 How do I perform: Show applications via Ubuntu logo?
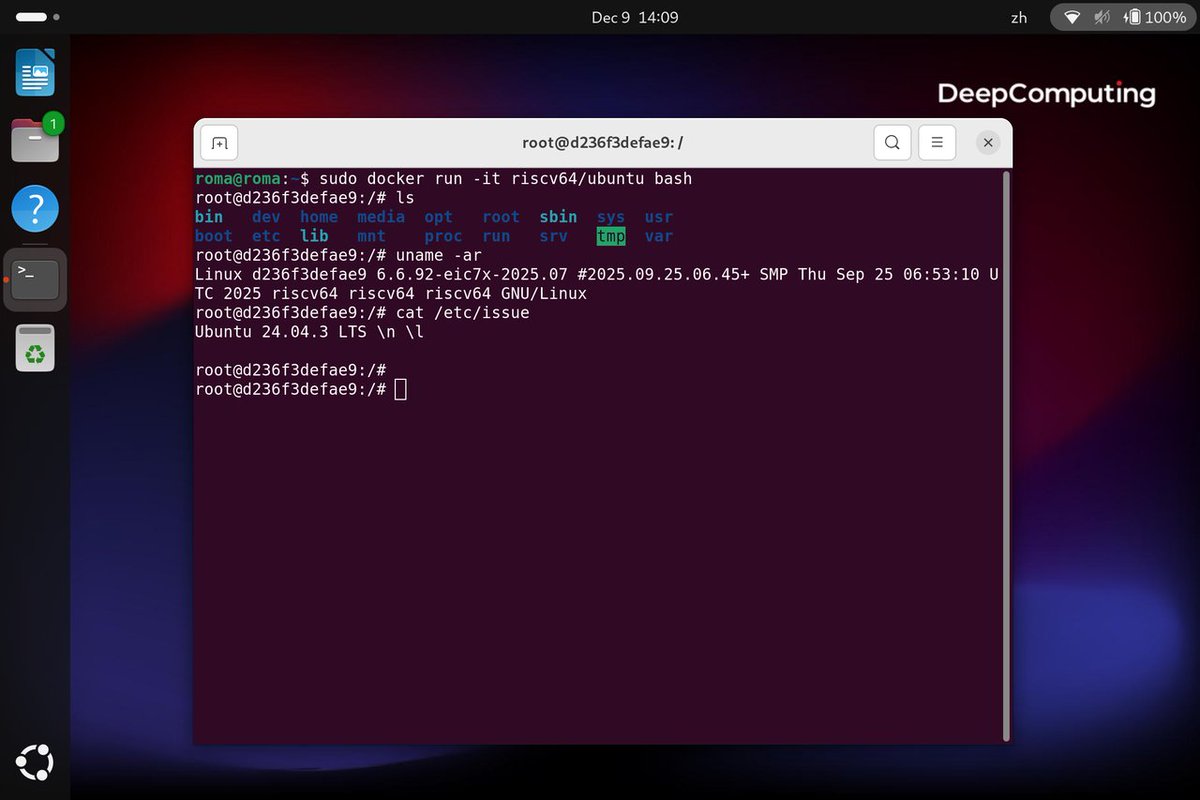coord(35,762)
